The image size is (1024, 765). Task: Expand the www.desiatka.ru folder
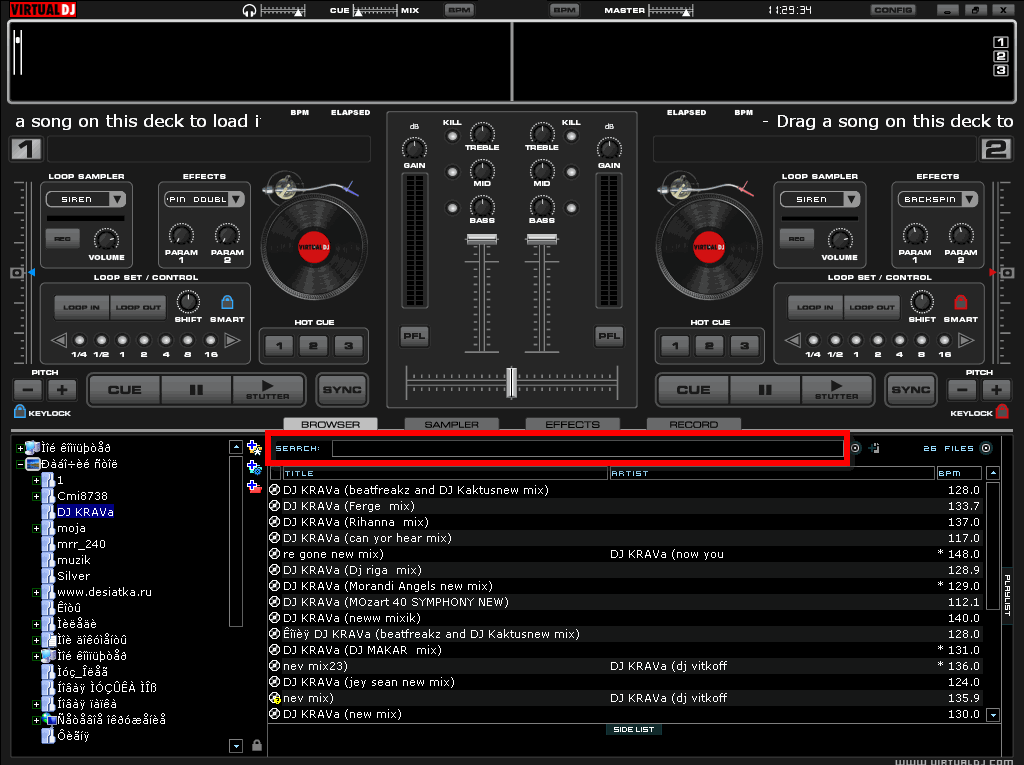coord(36,593)
